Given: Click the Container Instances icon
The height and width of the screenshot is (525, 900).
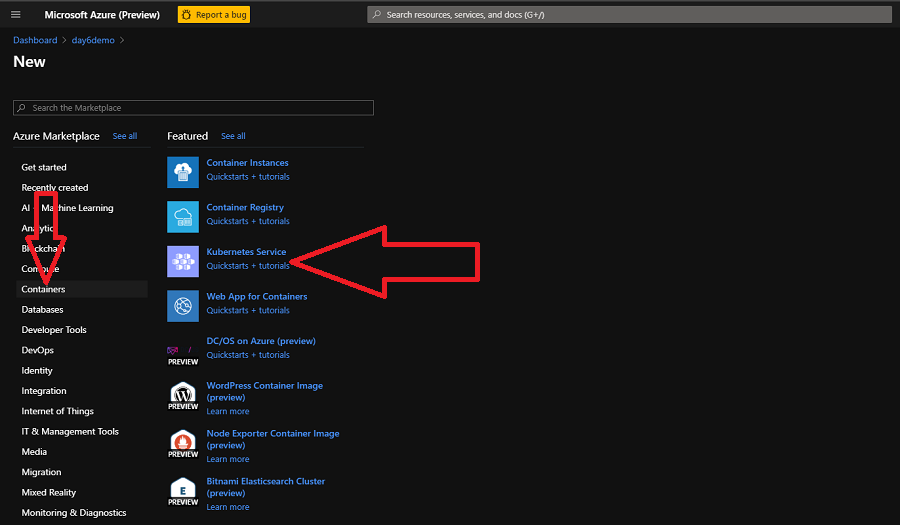Looking at the screenshot, I should pyautogui.click(x=183, y=172).
